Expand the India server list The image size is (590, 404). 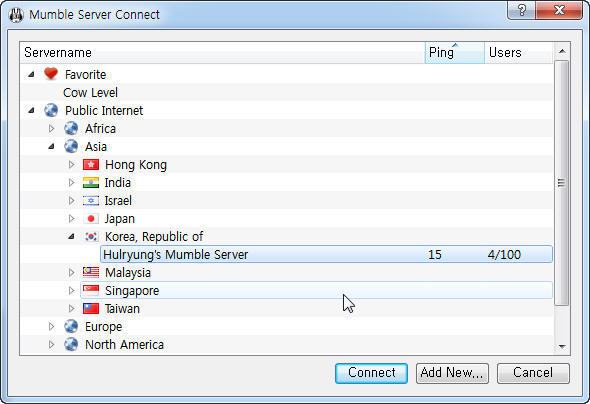[x=71, y=182]
